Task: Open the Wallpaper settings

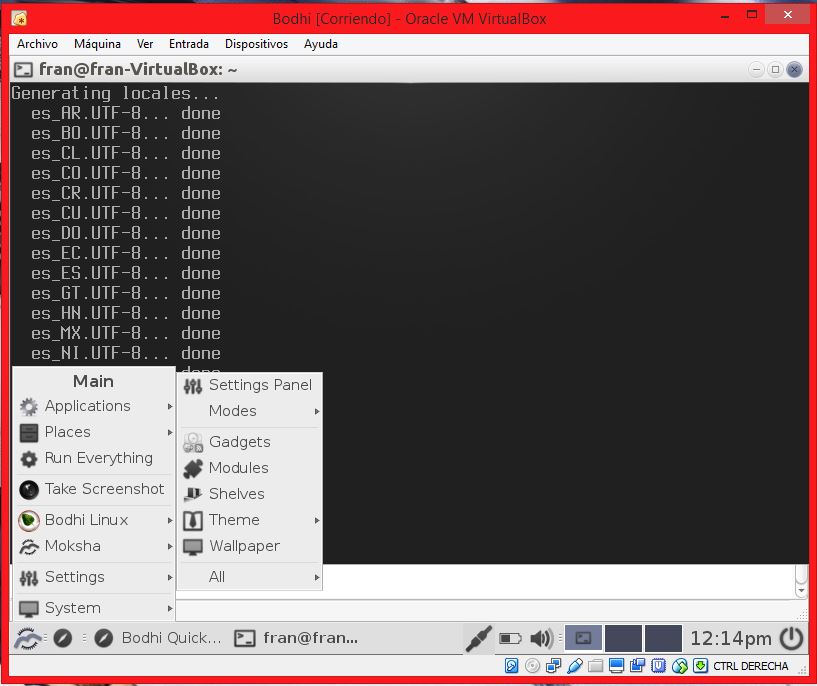Action: coord(244,546)
